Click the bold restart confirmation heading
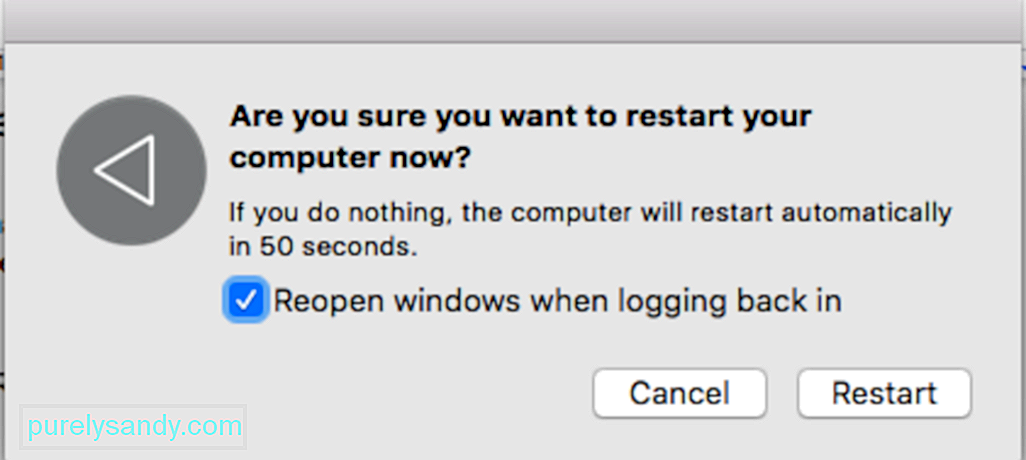 tap(521, 137)
